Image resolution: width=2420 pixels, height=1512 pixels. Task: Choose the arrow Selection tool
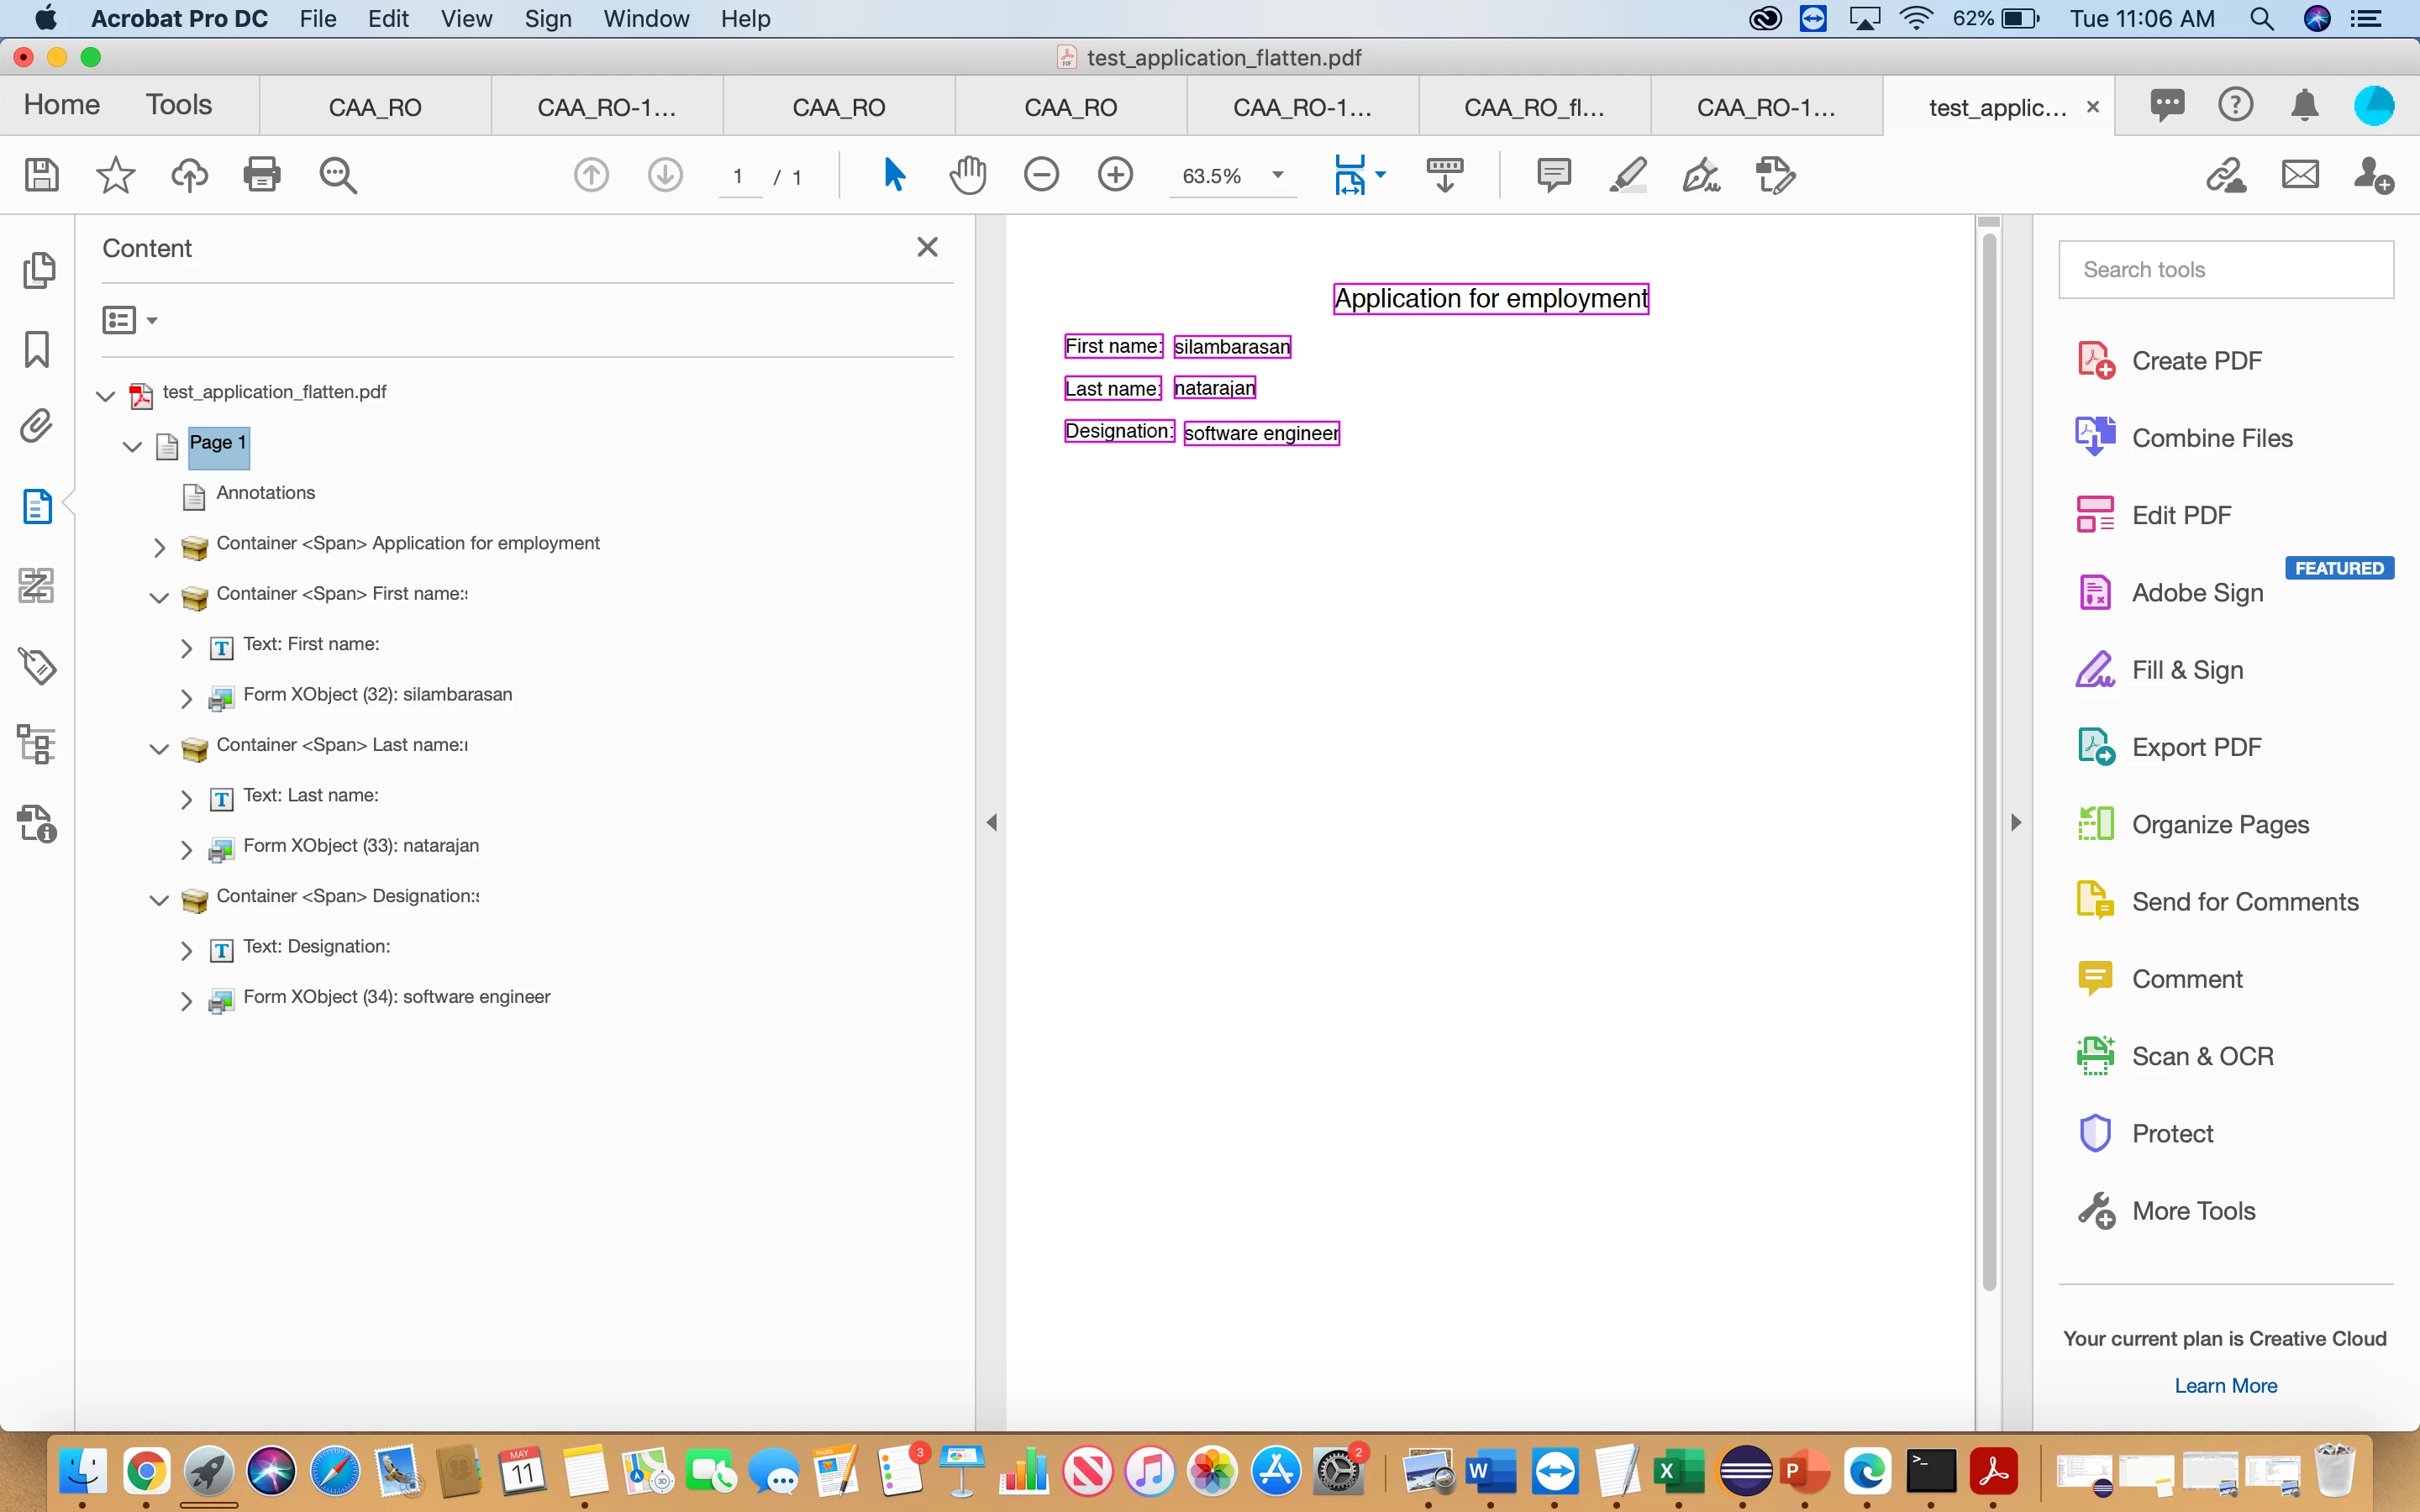(x=894, y=175)
